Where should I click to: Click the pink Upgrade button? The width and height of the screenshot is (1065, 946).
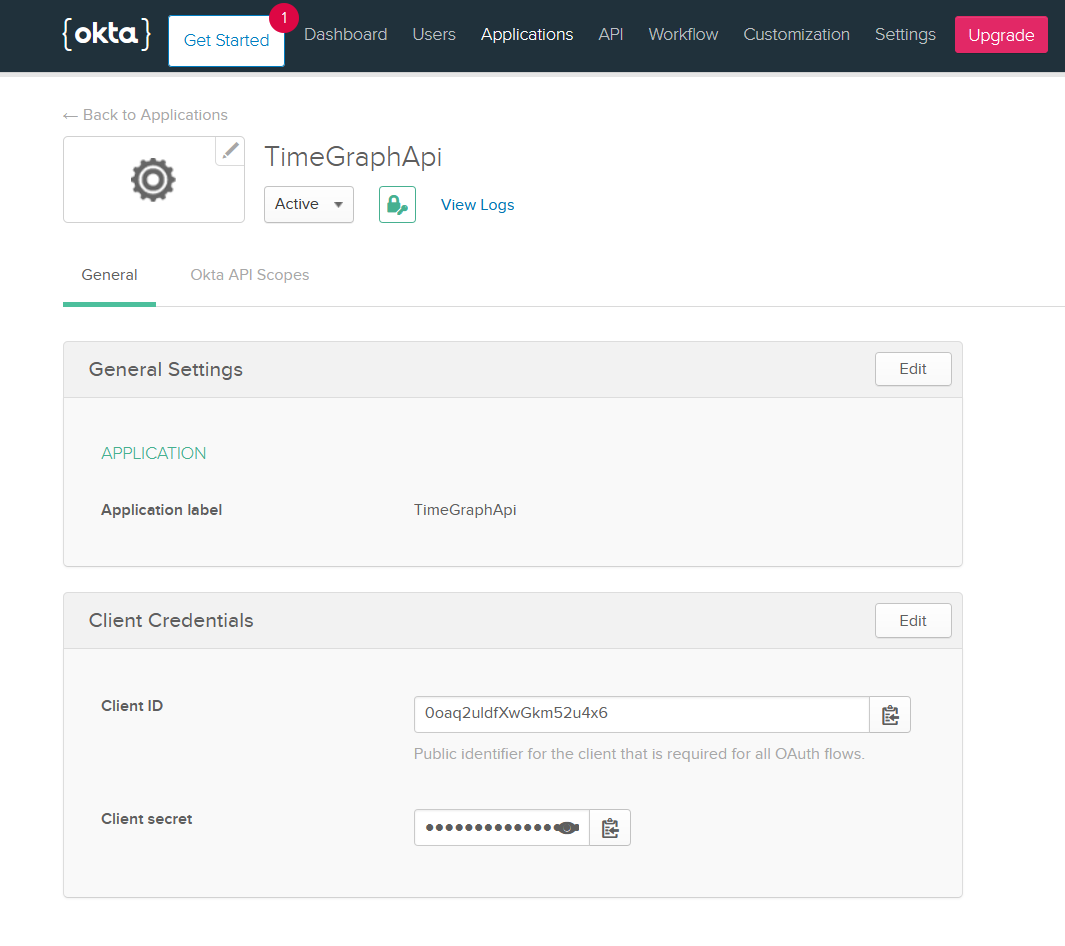(1000, 35)
